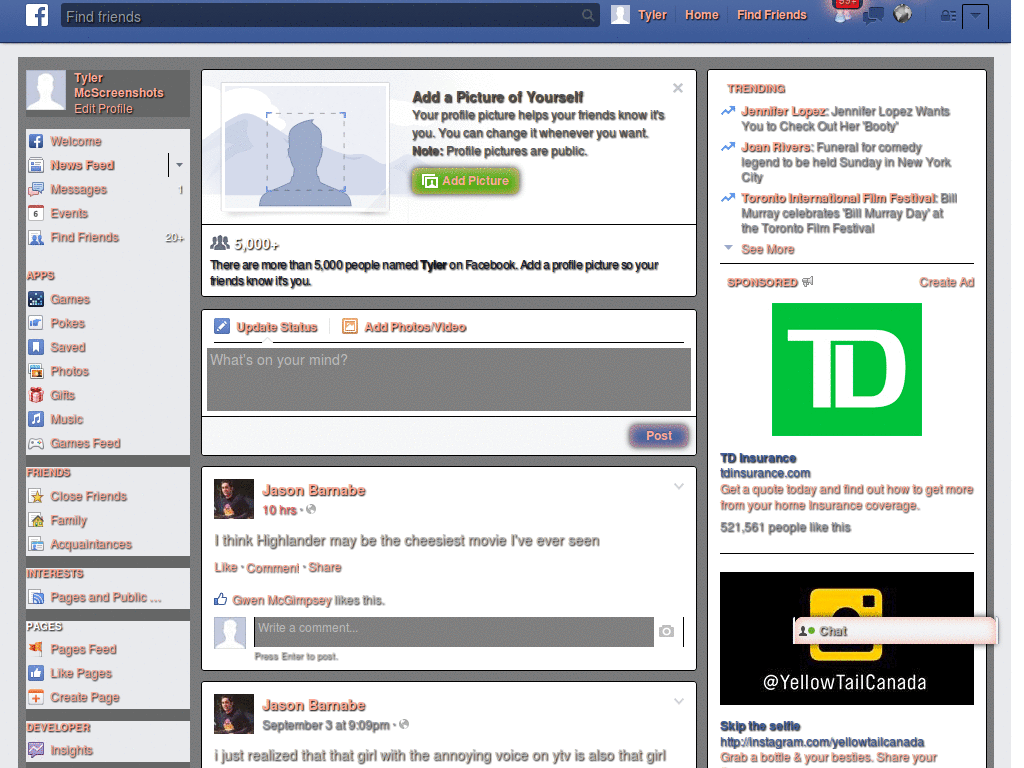Open the account menu caret top right

pos(975,16)
